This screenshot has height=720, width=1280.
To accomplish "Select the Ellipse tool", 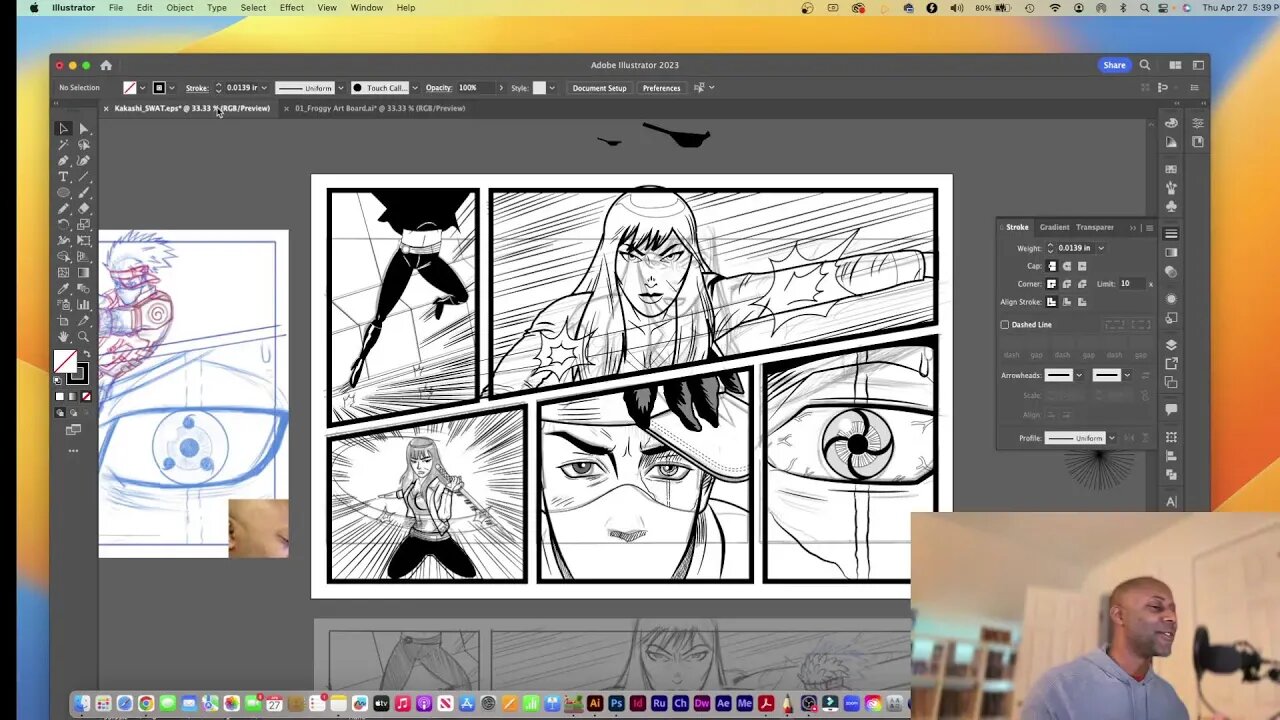I will click(63, 192).
